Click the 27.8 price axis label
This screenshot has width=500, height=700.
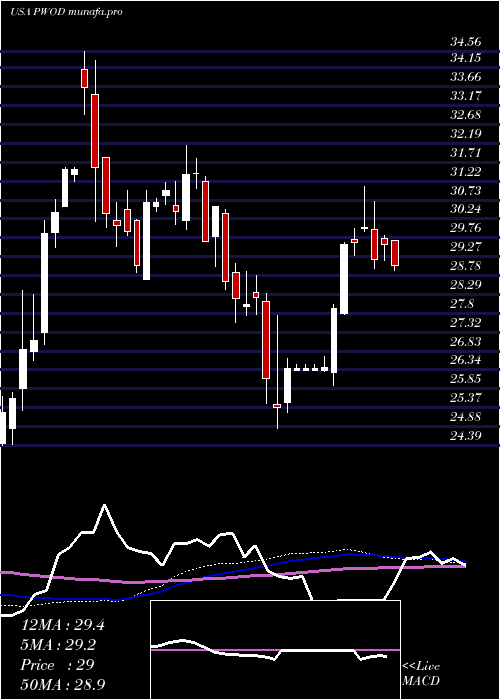click(462, 304)
